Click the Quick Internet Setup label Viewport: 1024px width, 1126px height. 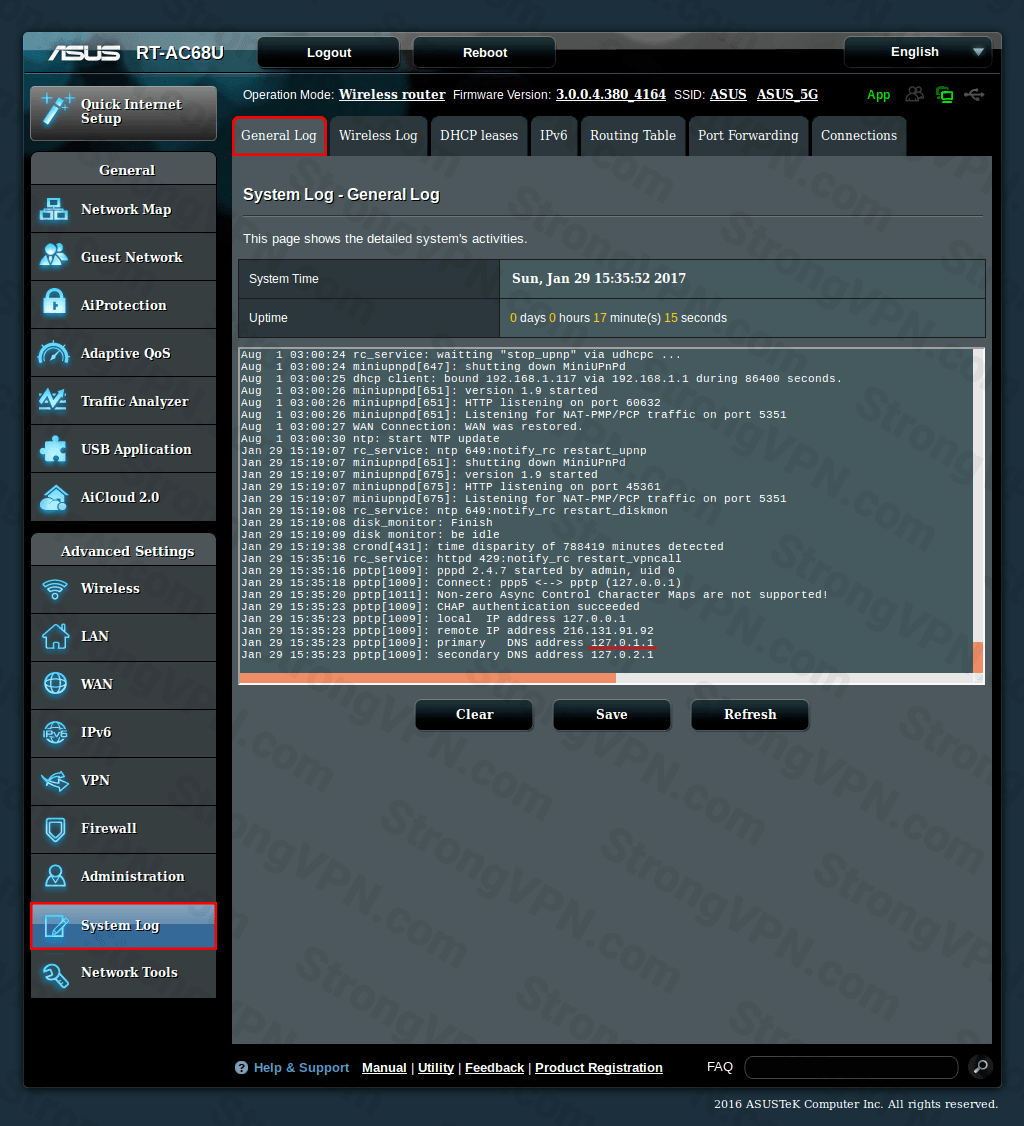pyautogui.click(x=131, y=111)
